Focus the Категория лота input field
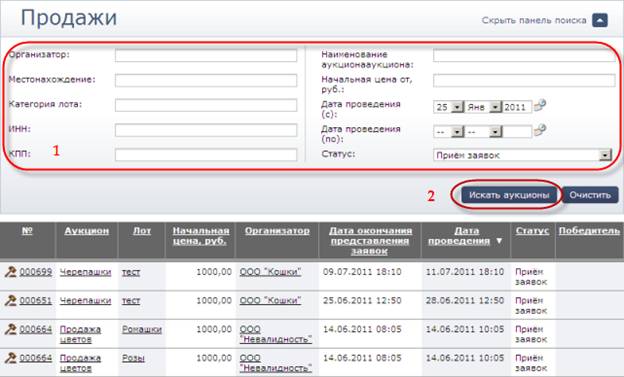Image resolution: width=624 pixels, height=377 pixels. pos(206,105)
